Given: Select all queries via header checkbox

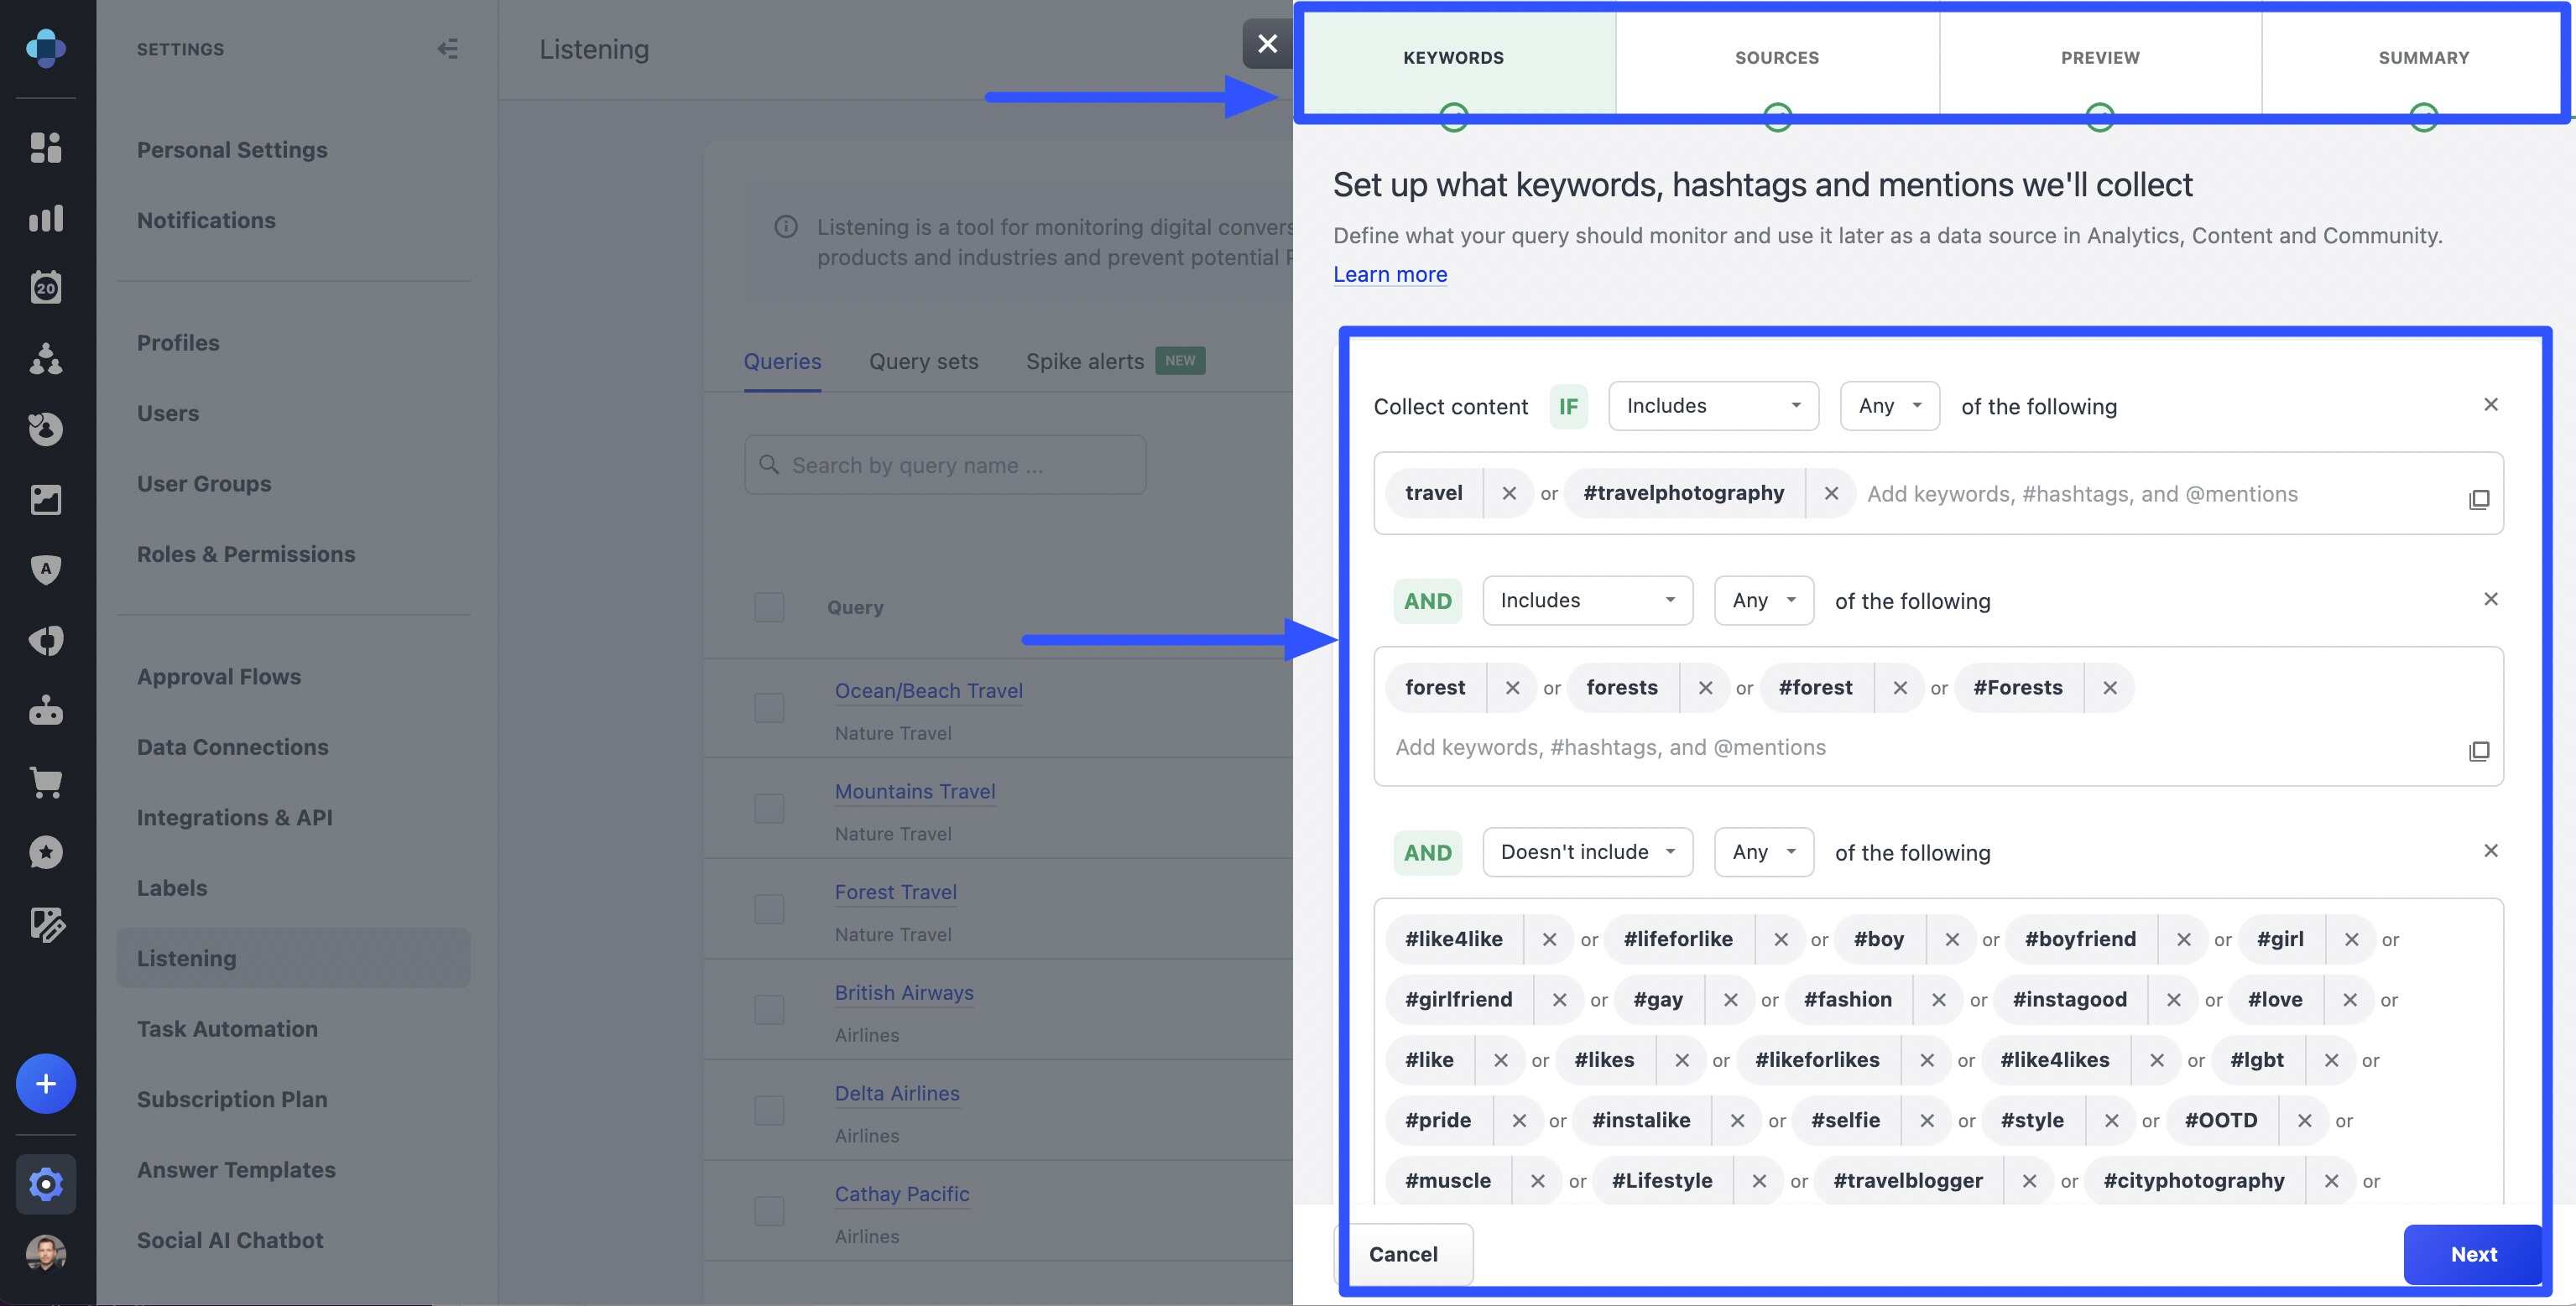Looking at the screenshot, I should pyautogui.click(x=768, y=607).
